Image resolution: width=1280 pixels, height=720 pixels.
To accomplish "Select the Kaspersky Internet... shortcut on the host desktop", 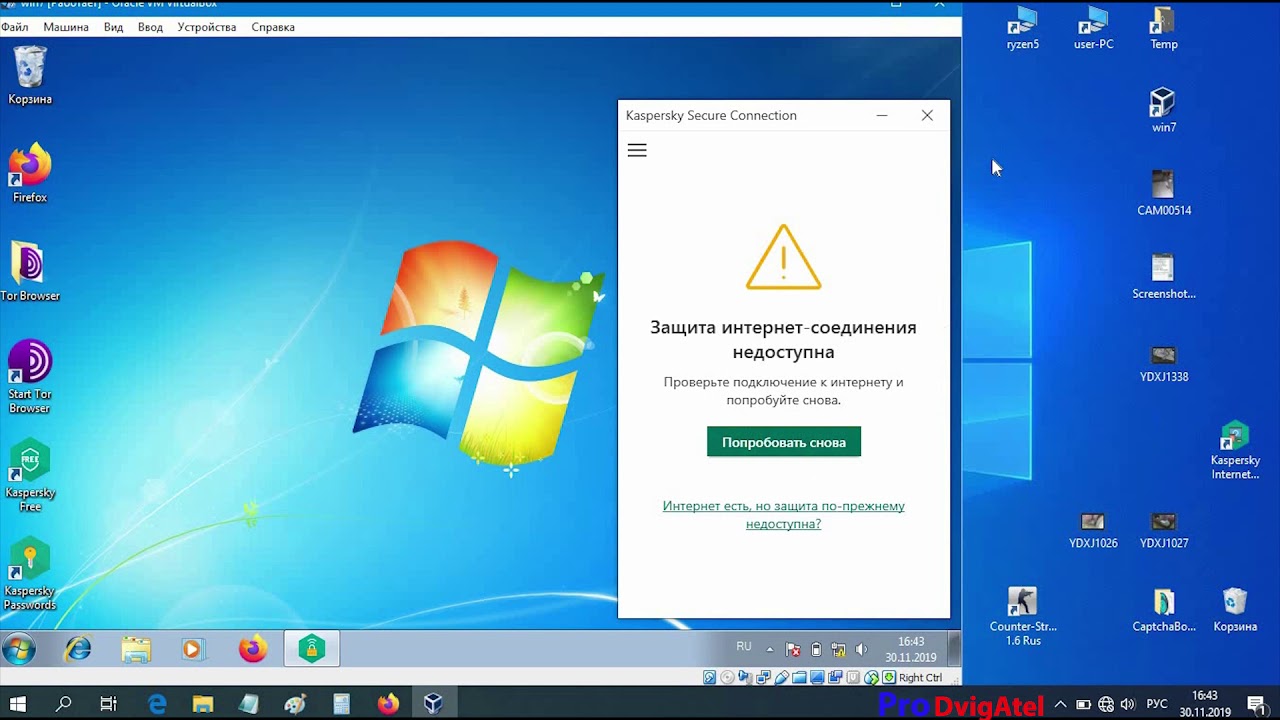I will tap(1235, 451).
